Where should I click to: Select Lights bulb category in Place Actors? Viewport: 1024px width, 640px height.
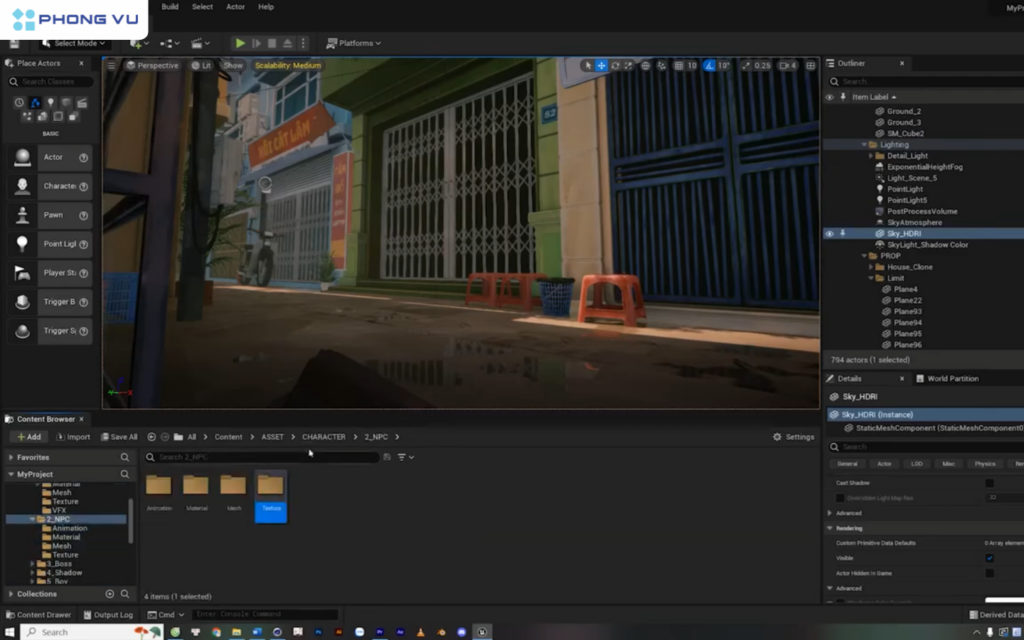(x=50, y=103)
